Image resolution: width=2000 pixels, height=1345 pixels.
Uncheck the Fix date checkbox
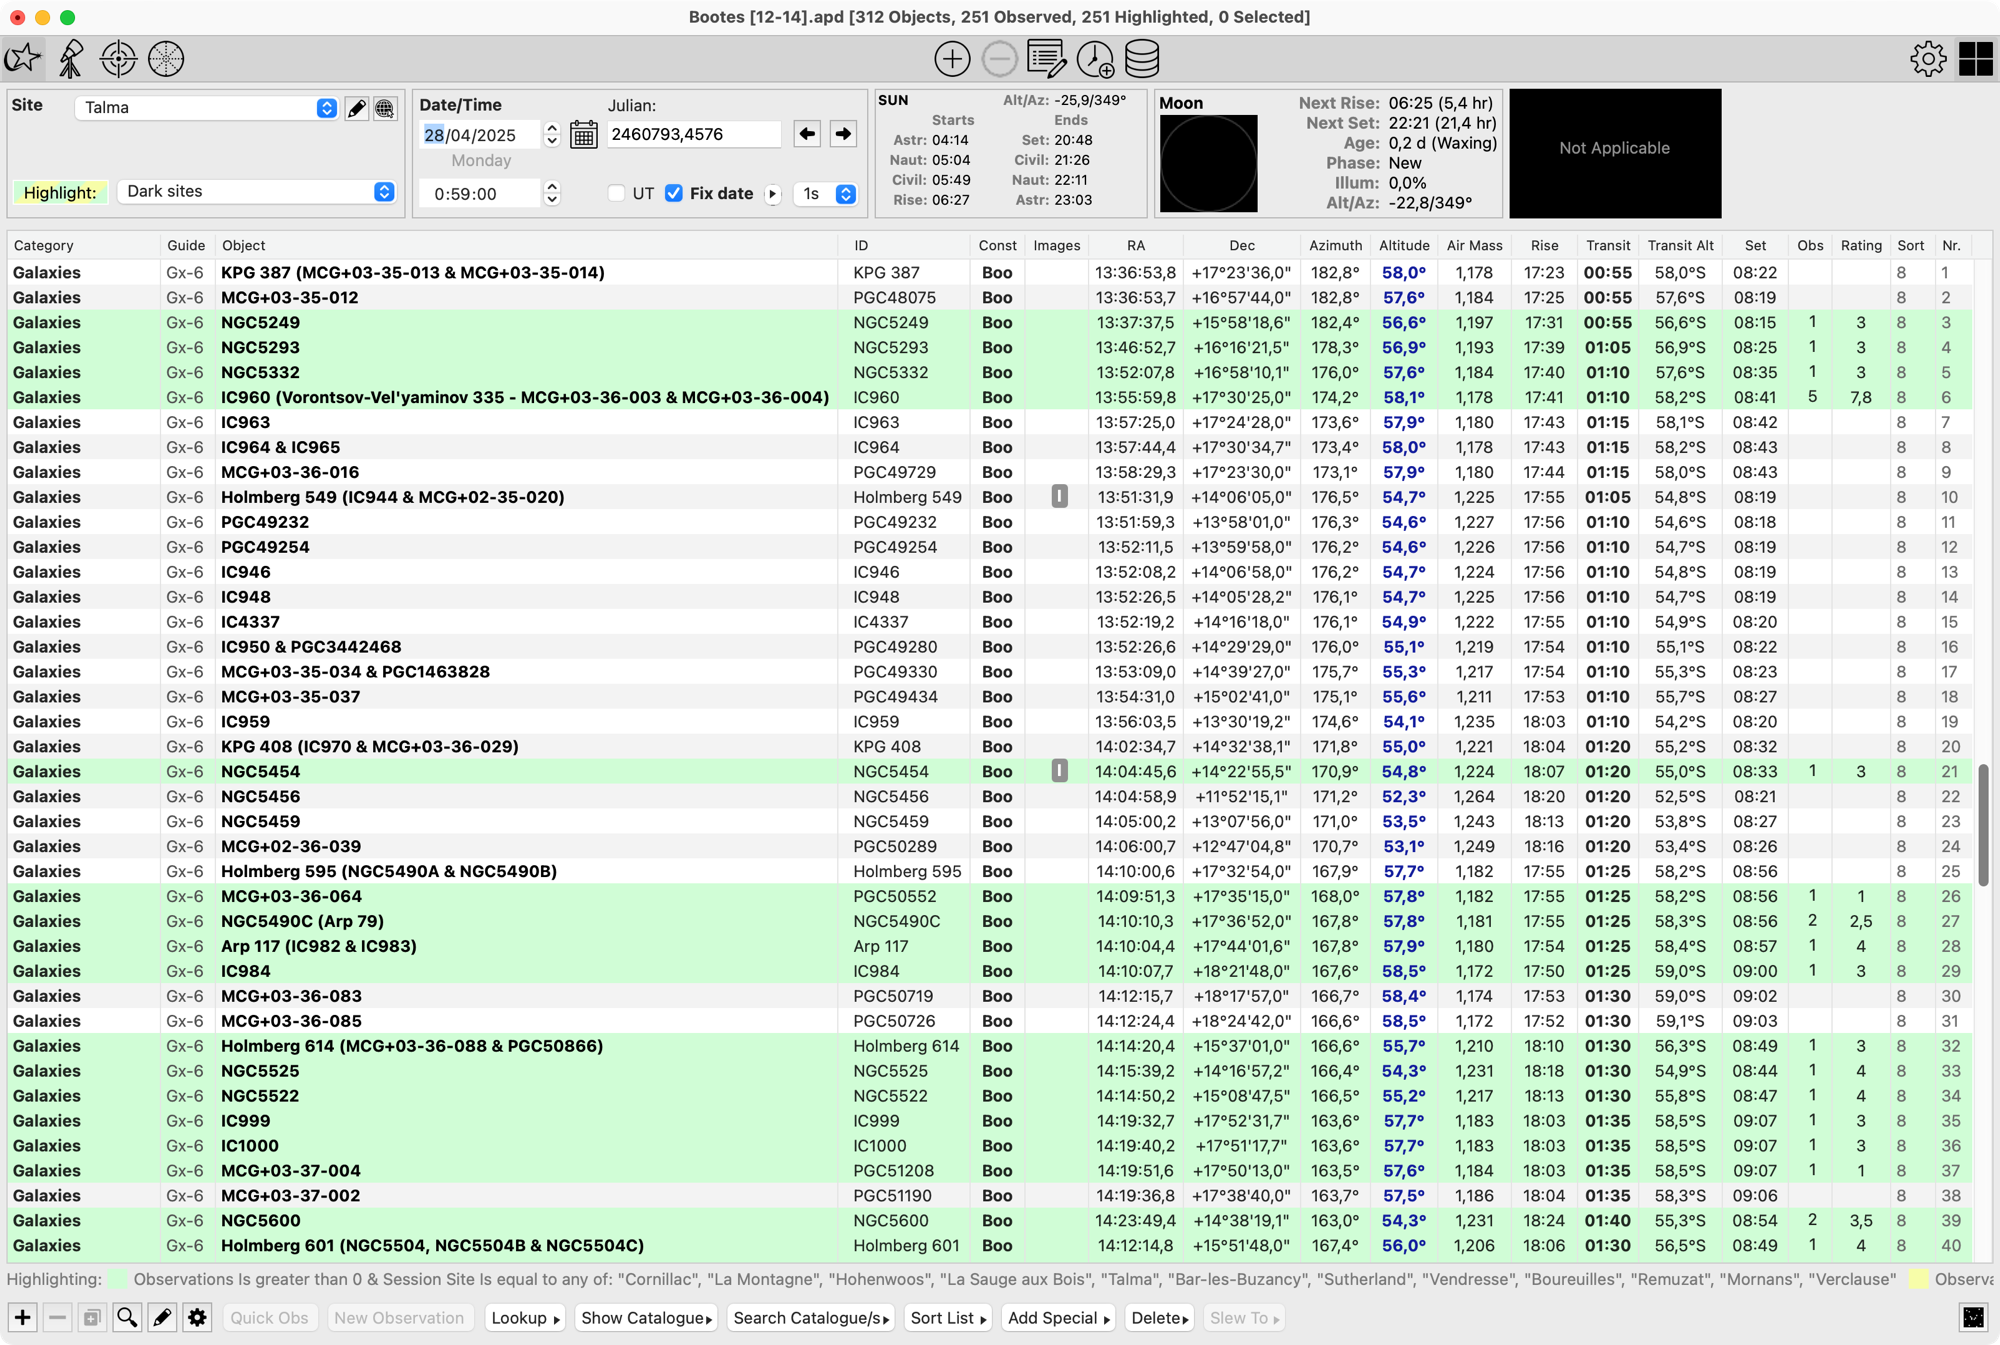click(674, 193)
